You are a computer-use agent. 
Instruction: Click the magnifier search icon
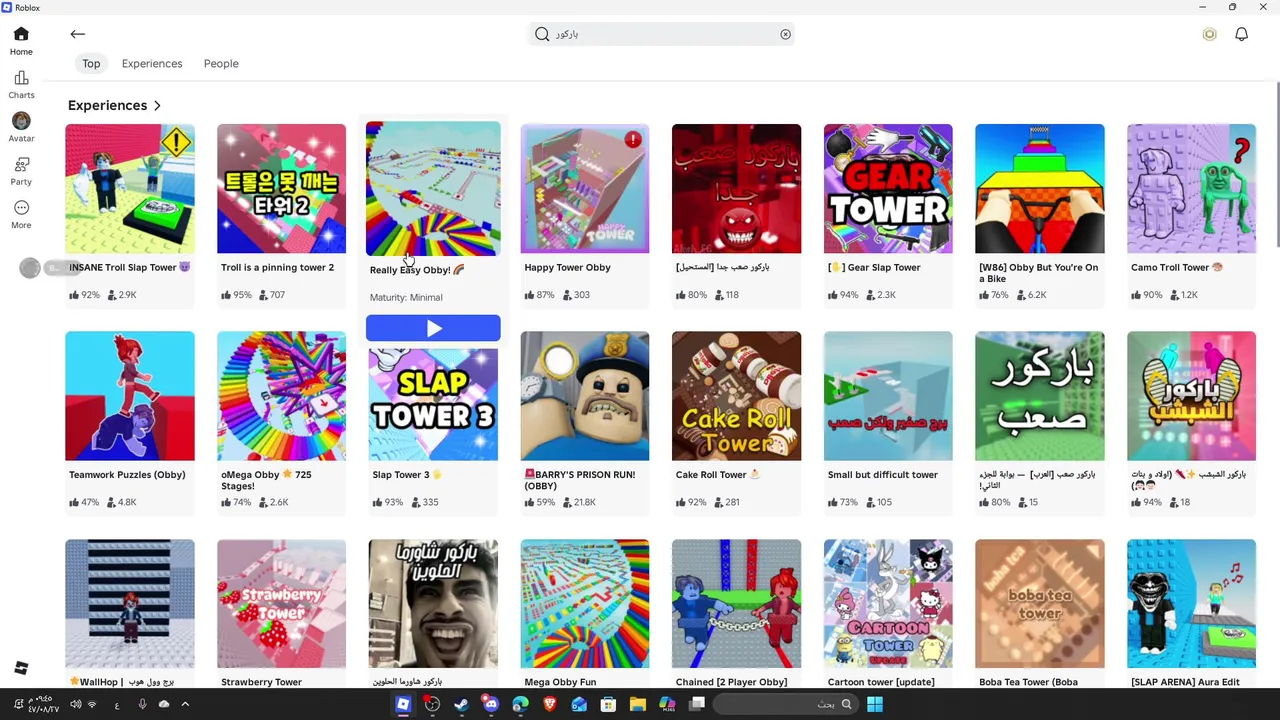click(x=542, y=34)
